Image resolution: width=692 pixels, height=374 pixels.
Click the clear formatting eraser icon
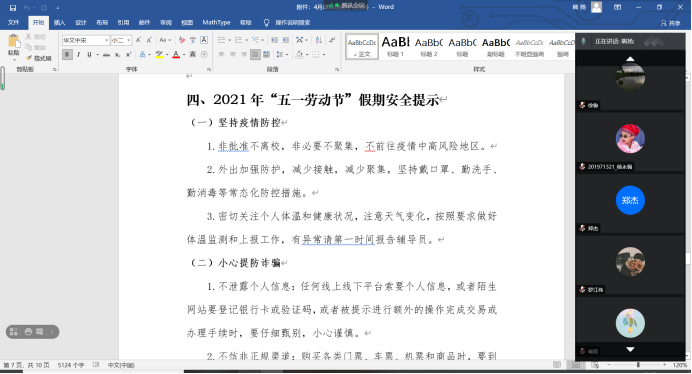(182, 40)
